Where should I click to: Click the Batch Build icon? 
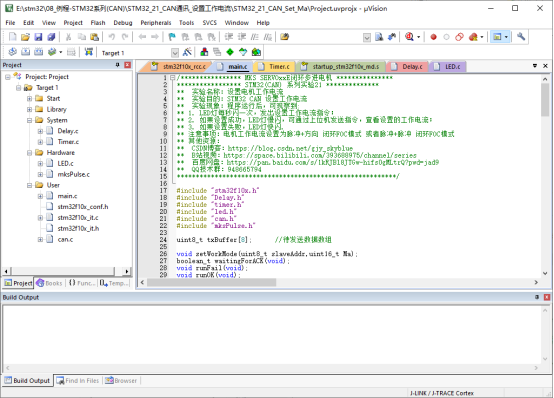[x=52, y=52]
